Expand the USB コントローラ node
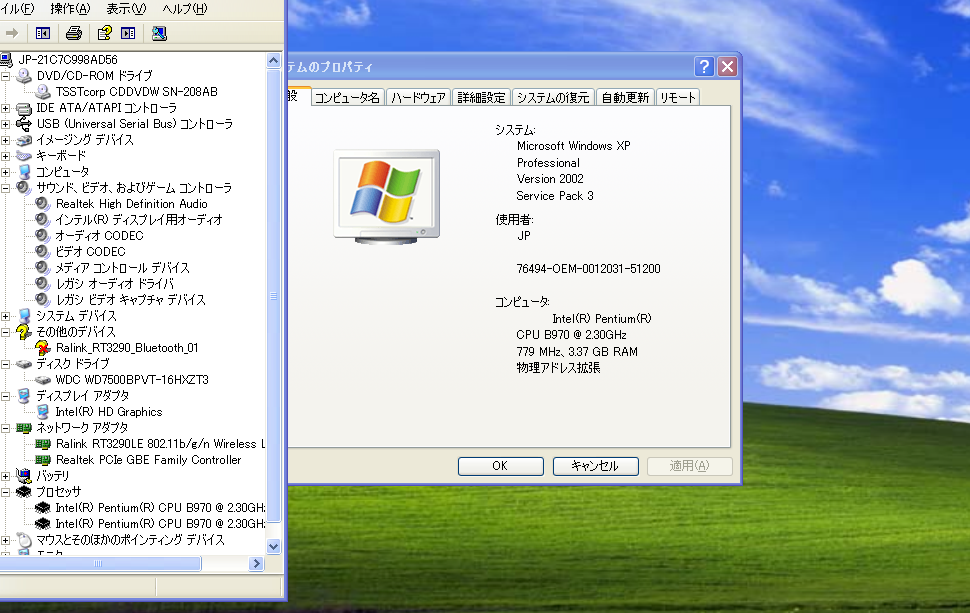Screen dimensions: 970x613 coord(6,124)
